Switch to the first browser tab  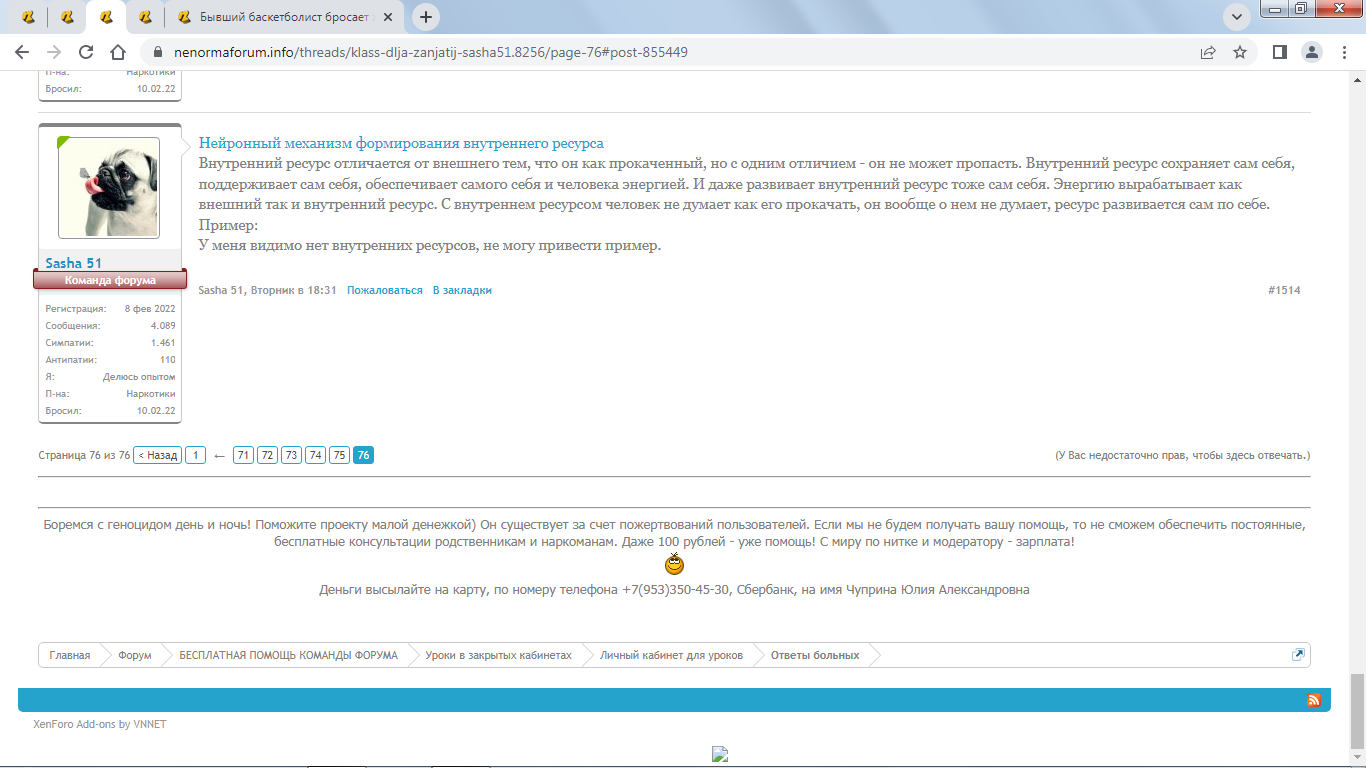coord(29,17)
